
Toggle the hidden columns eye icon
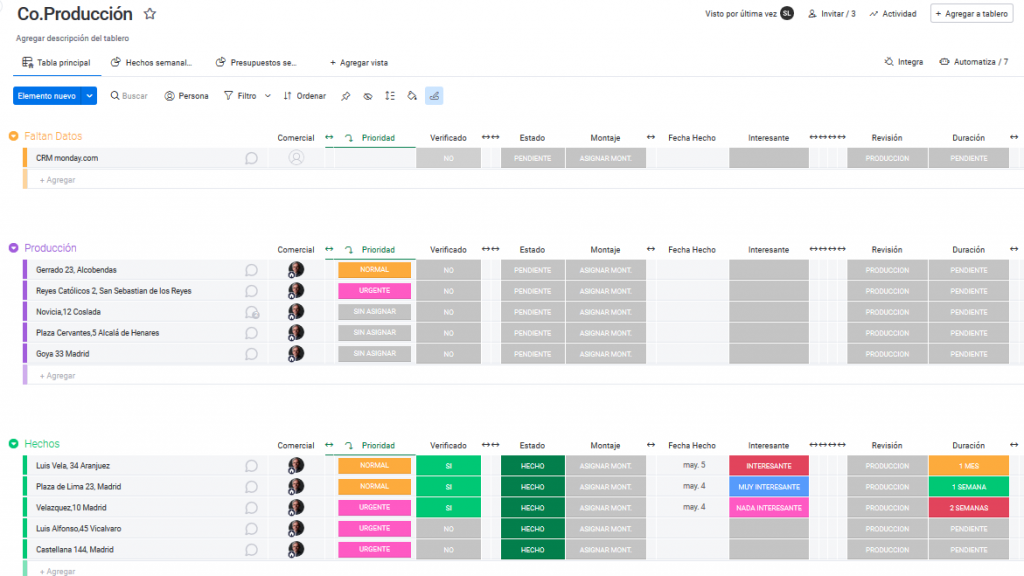click(x=368, y=96)
